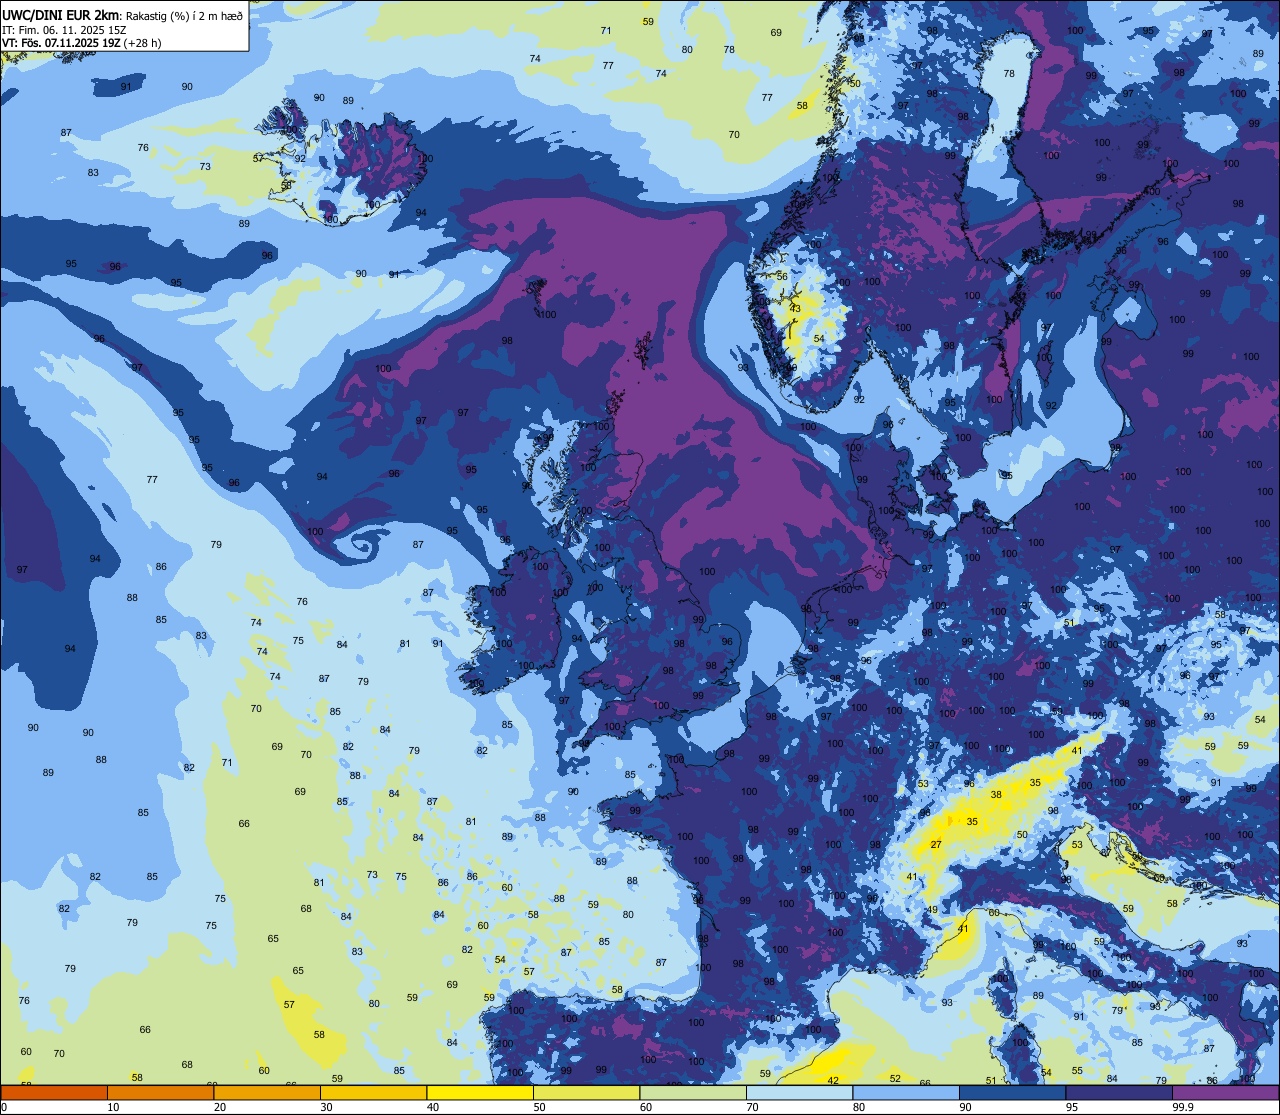The width and height of the screenshot is (1280, 1115).
Task: Click the '42' value near the bottom edge
Action: pyautogui.click(x=833, y=1081)
